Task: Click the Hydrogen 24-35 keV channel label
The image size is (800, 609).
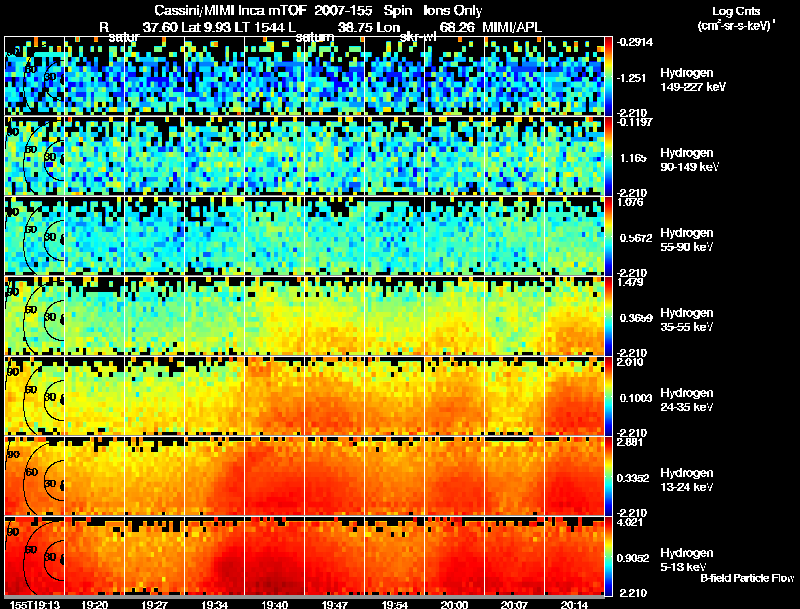Action: click(686, 400)
